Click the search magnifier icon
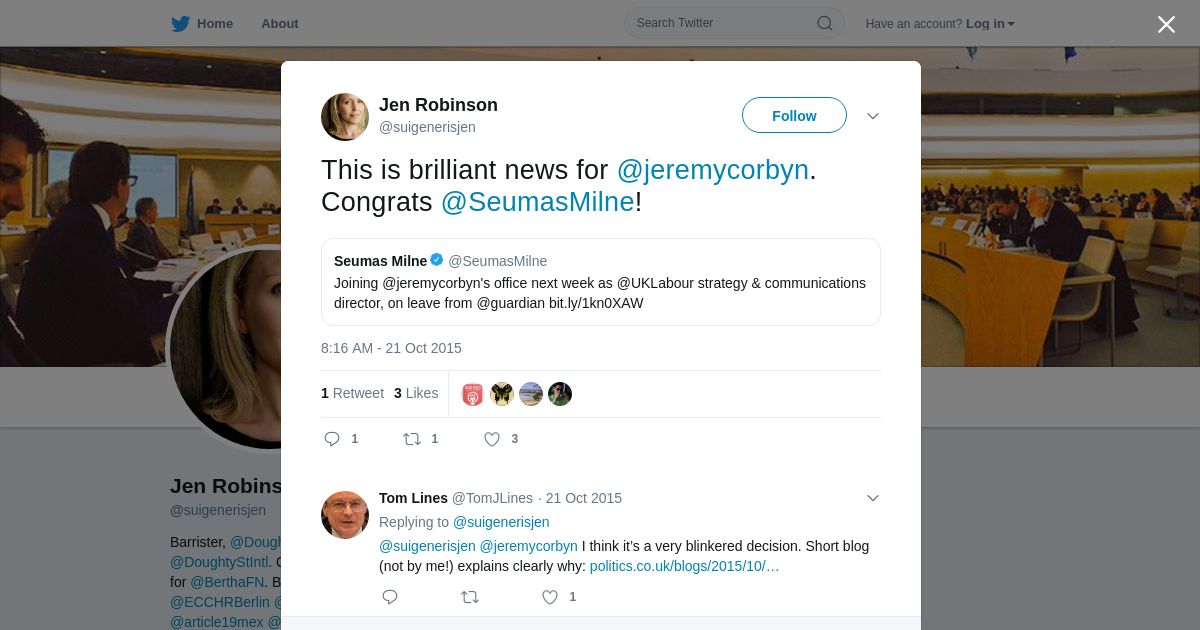 pos(825,23)
